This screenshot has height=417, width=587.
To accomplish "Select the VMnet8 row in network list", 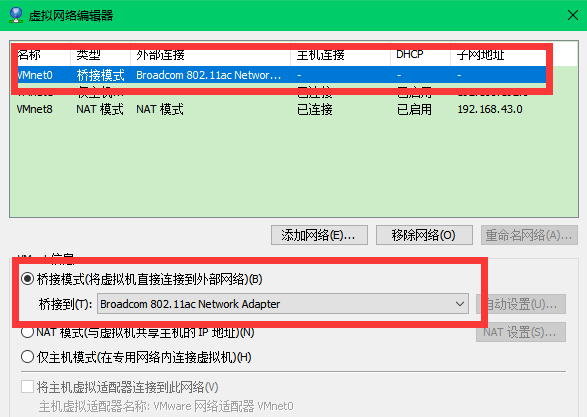I will (x=295, y=109).
